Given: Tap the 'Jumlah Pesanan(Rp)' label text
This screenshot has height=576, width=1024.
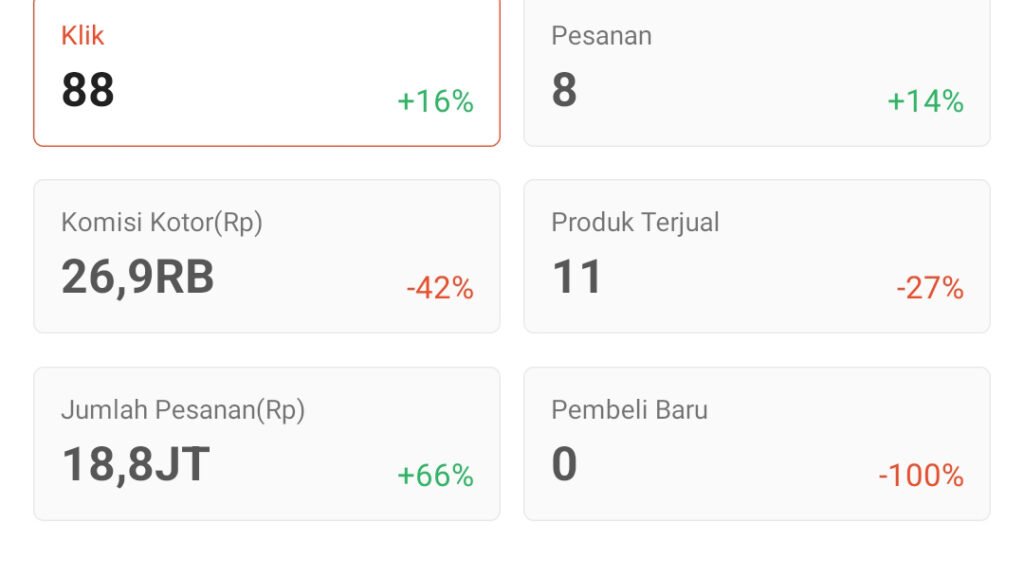Looking at the screenshot, I should (183, 409).
